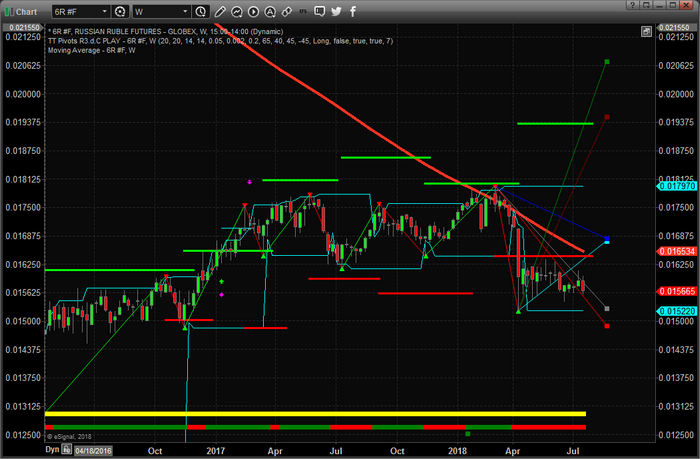700x459 pixels.
Task: Click the cyan 0.017970 price tag
Action: point(677,186)
